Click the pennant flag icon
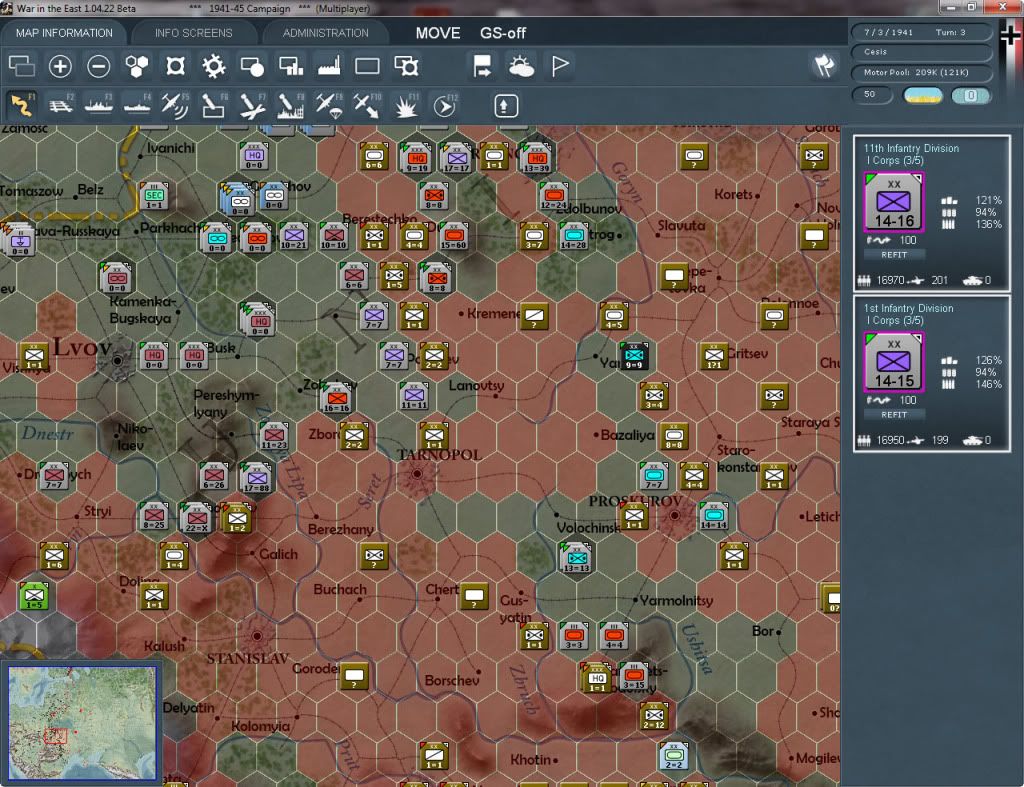The height and width of the screenshot is (787, 1024). coord(560,66)
